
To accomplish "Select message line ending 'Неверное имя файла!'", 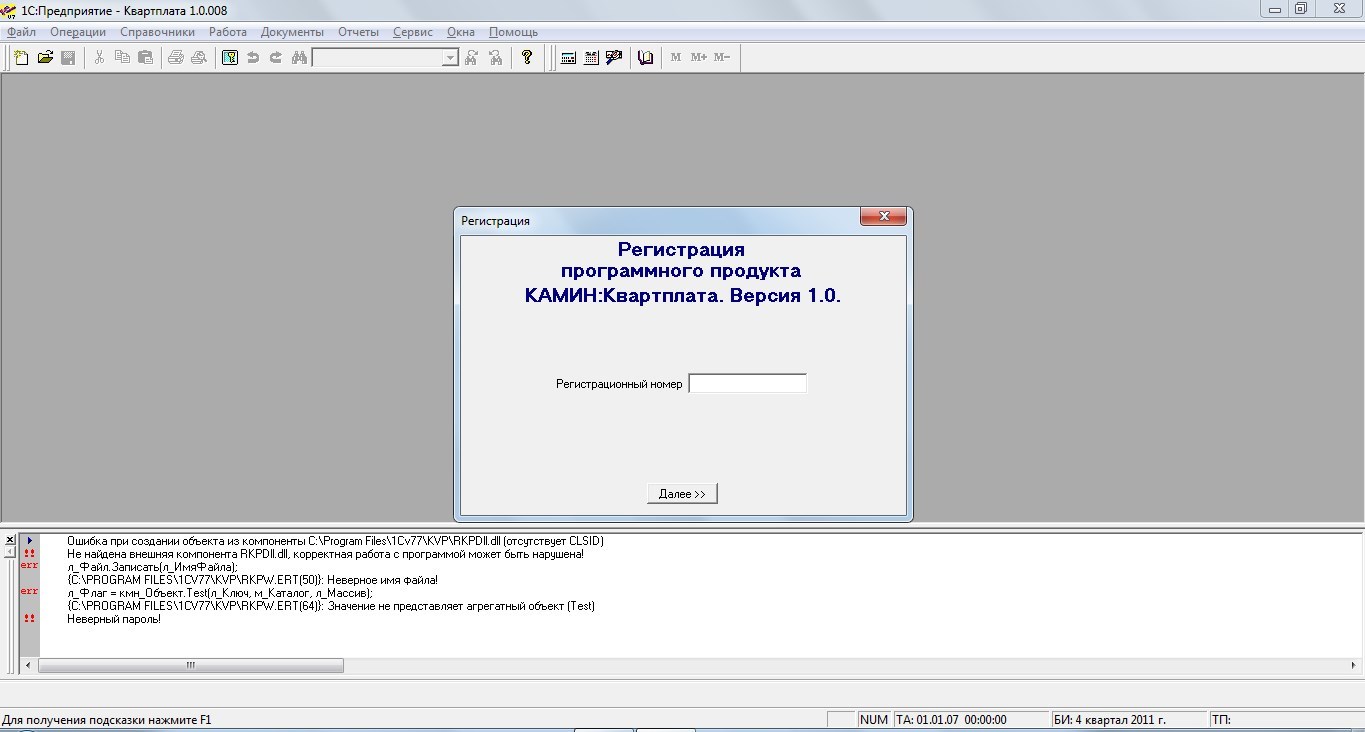I will coord(252,580).
